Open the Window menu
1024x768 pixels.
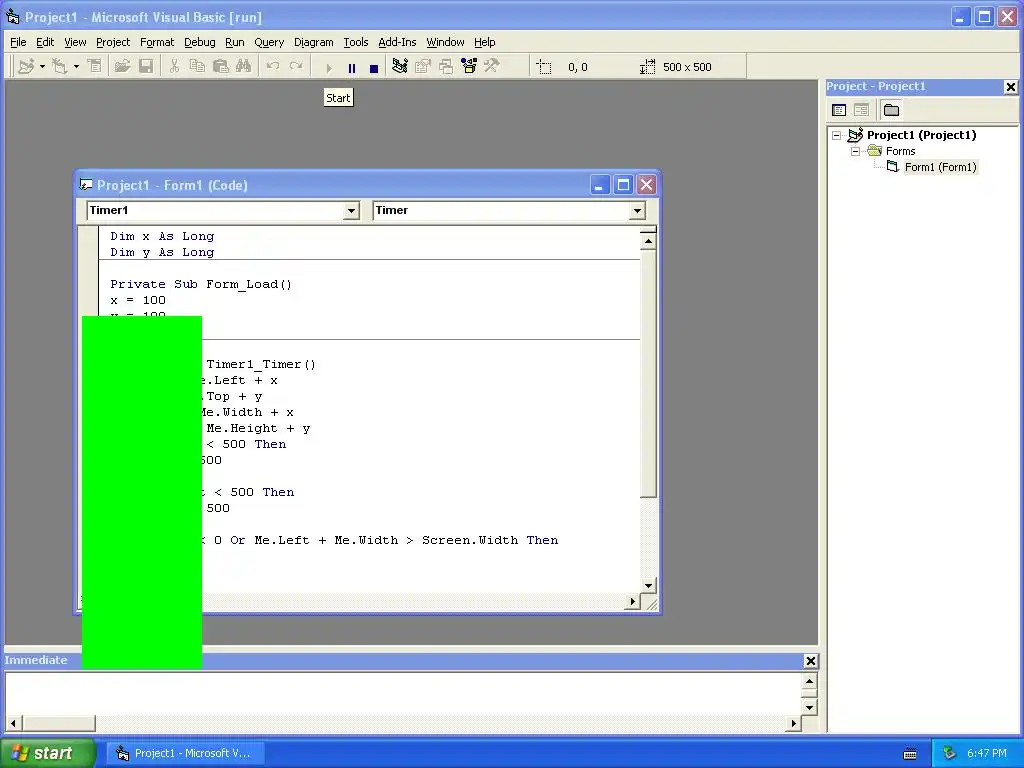tap(445, 42)
